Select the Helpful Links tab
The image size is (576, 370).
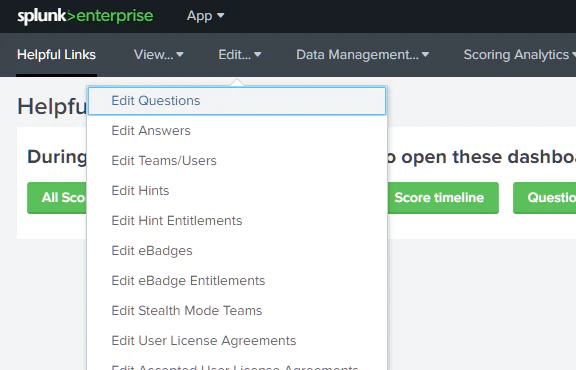click(56, 55)
